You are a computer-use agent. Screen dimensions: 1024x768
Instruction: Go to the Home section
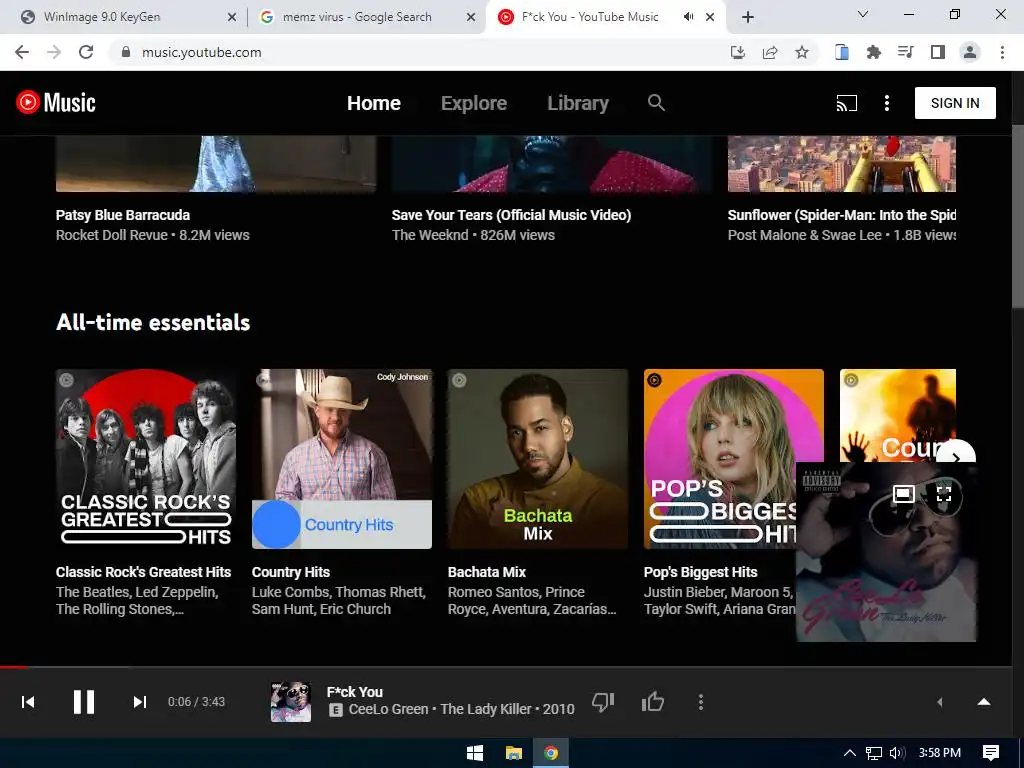(x=374, y=103)
